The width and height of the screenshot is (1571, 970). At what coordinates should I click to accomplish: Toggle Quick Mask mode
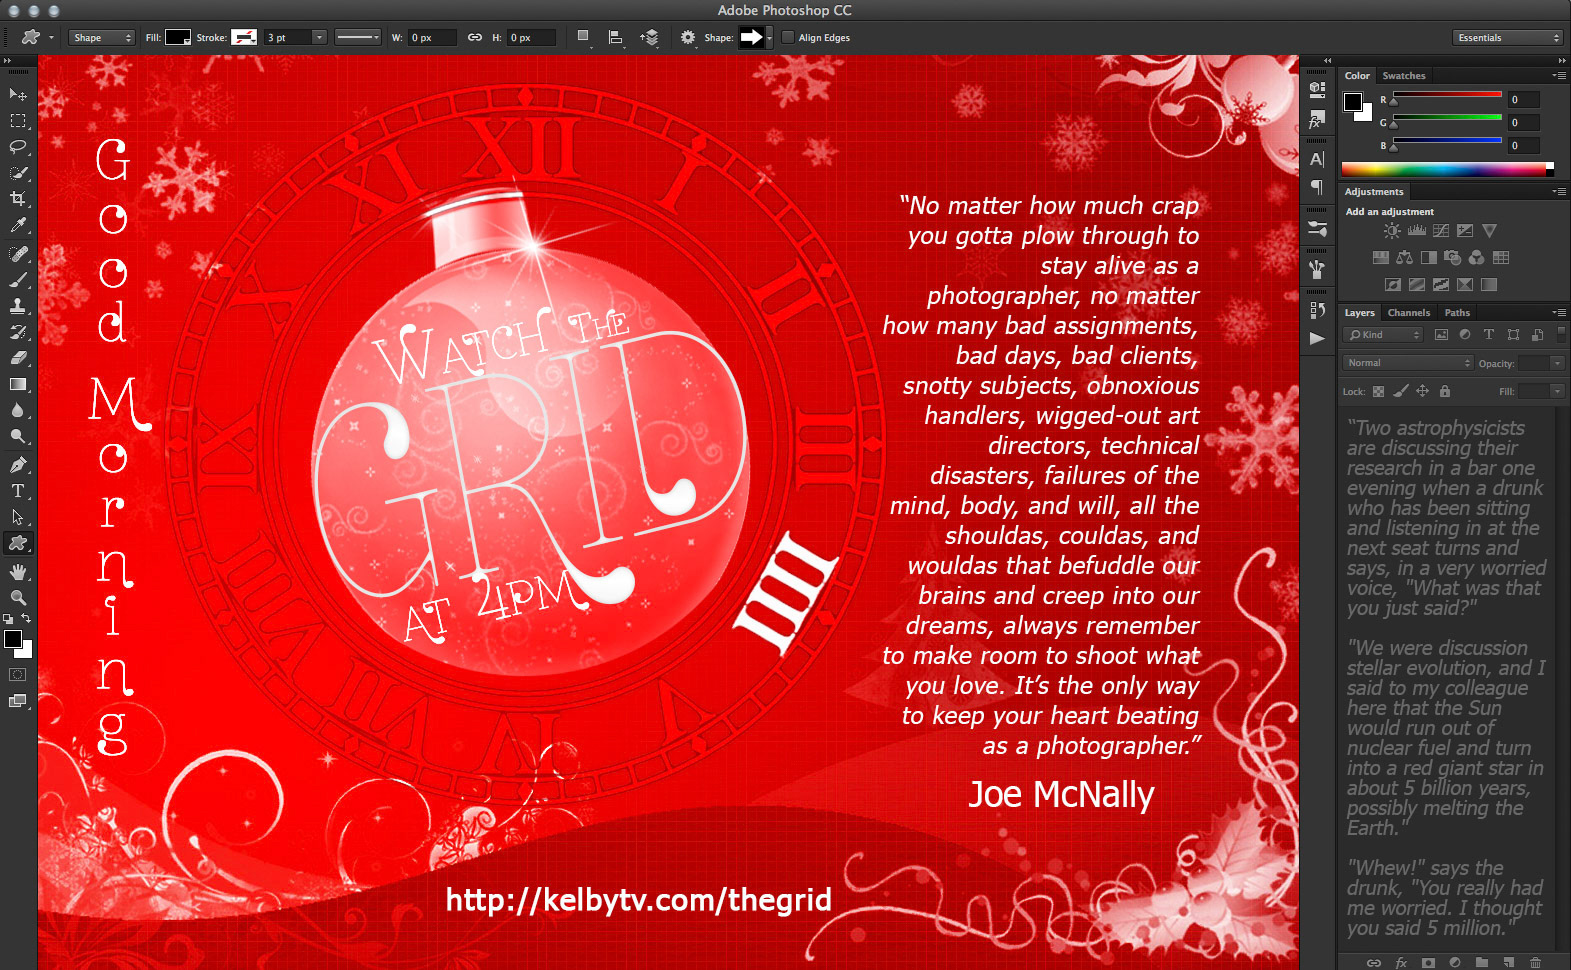click(x=18, y=675)
